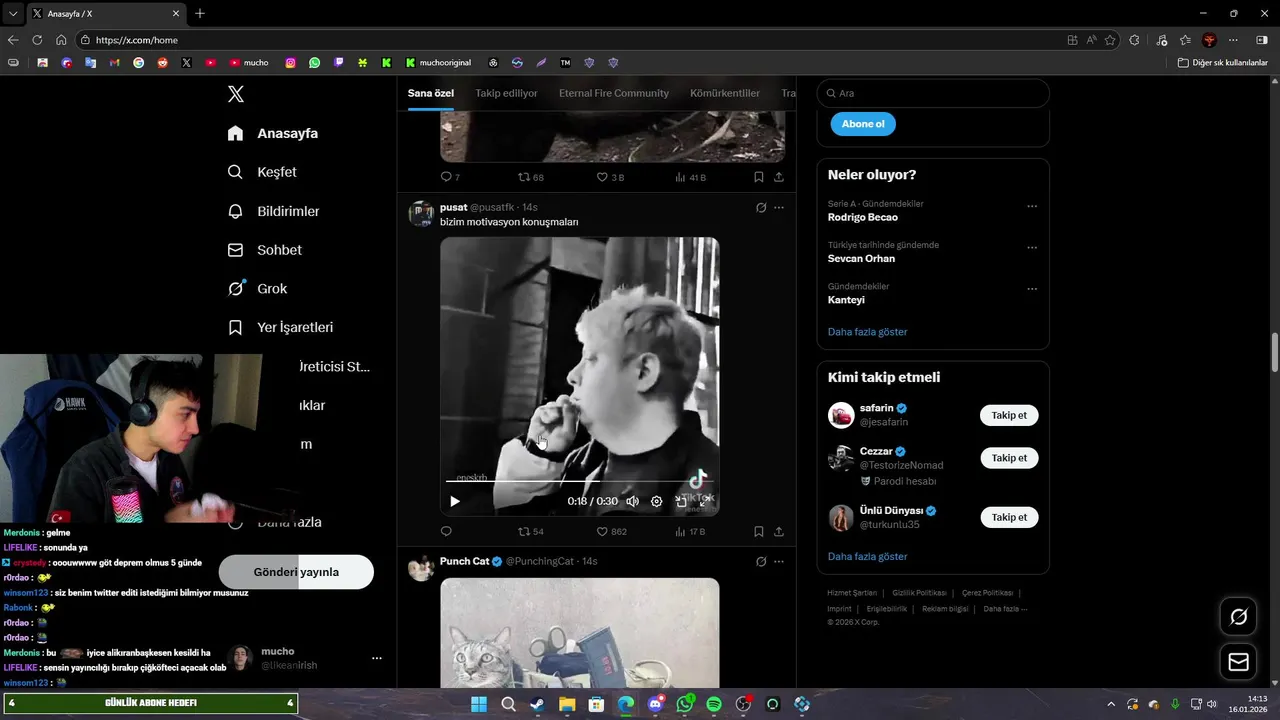Open Punch Cat's profile avatar
This screenshot has width=1280, height=720.
pyautogui.click(x=421, y=567)
